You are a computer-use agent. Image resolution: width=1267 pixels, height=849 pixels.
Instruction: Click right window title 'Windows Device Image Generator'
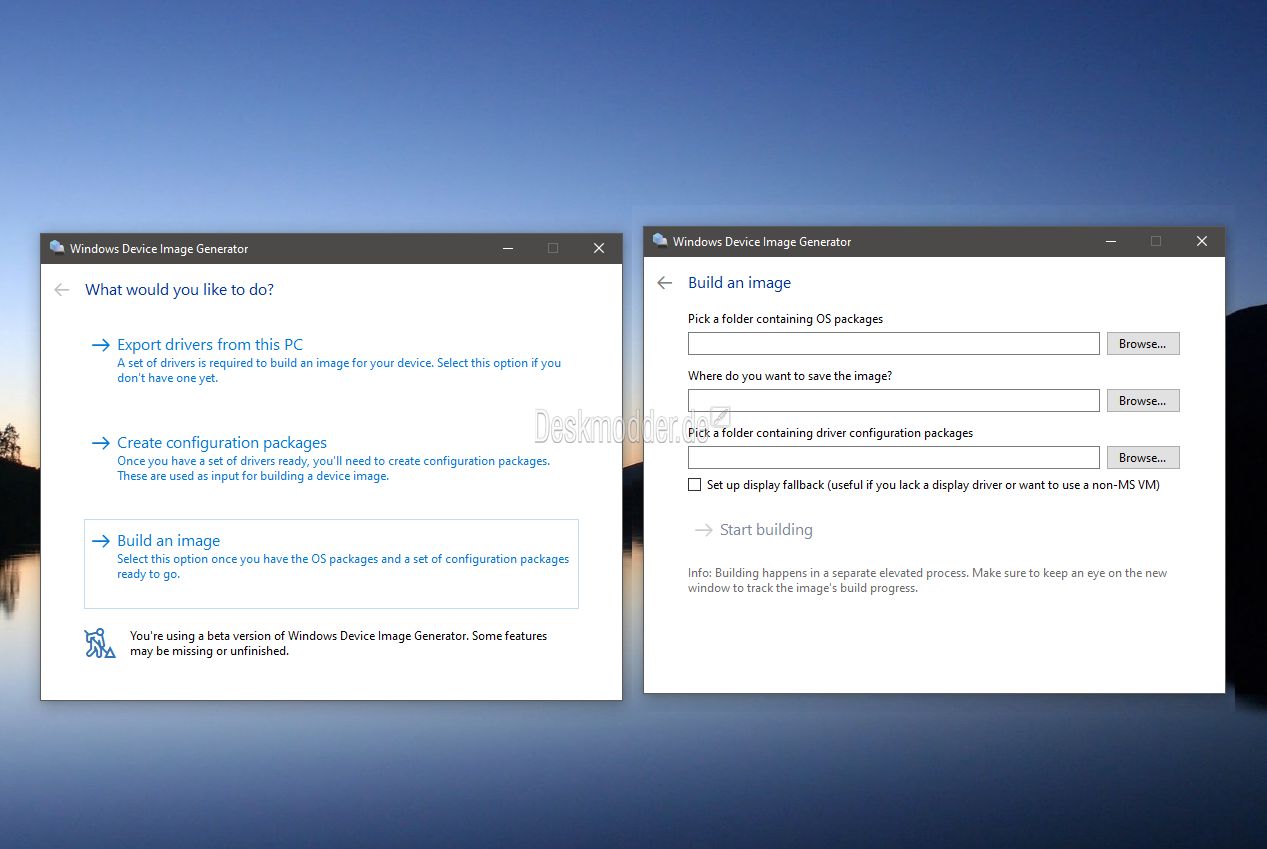pos(762,242)
